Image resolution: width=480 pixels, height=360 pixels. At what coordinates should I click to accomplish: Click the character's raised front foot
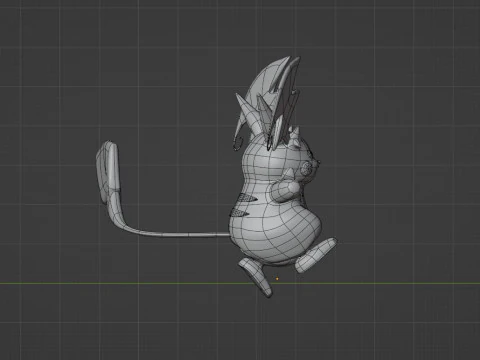[x=316, y=255]
